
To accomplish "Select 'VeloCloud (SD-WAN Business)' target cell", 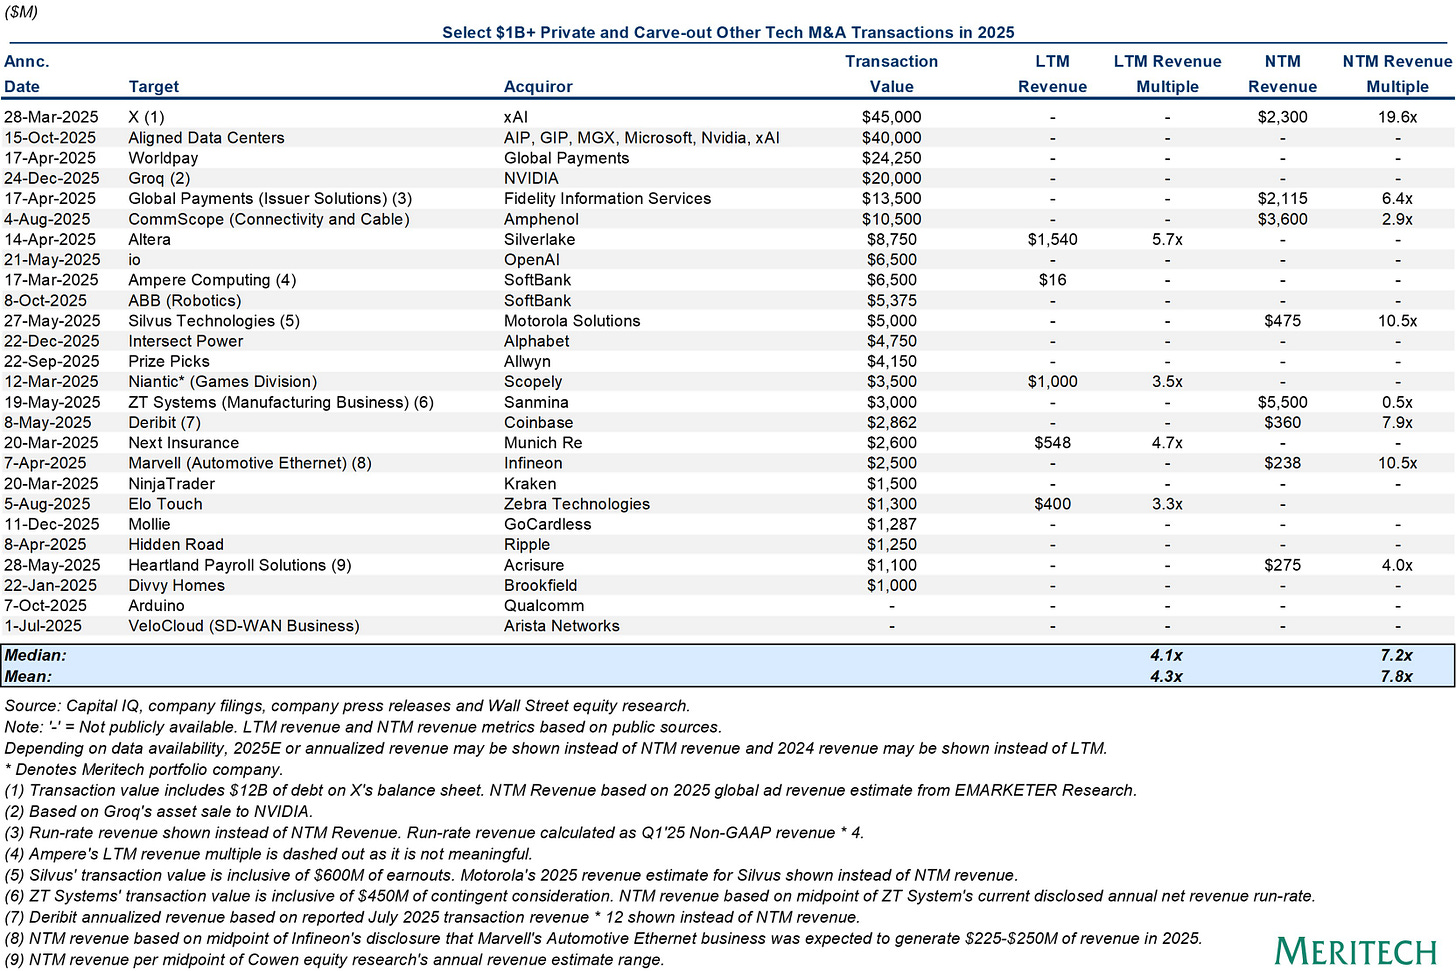I will coord(243,626).
